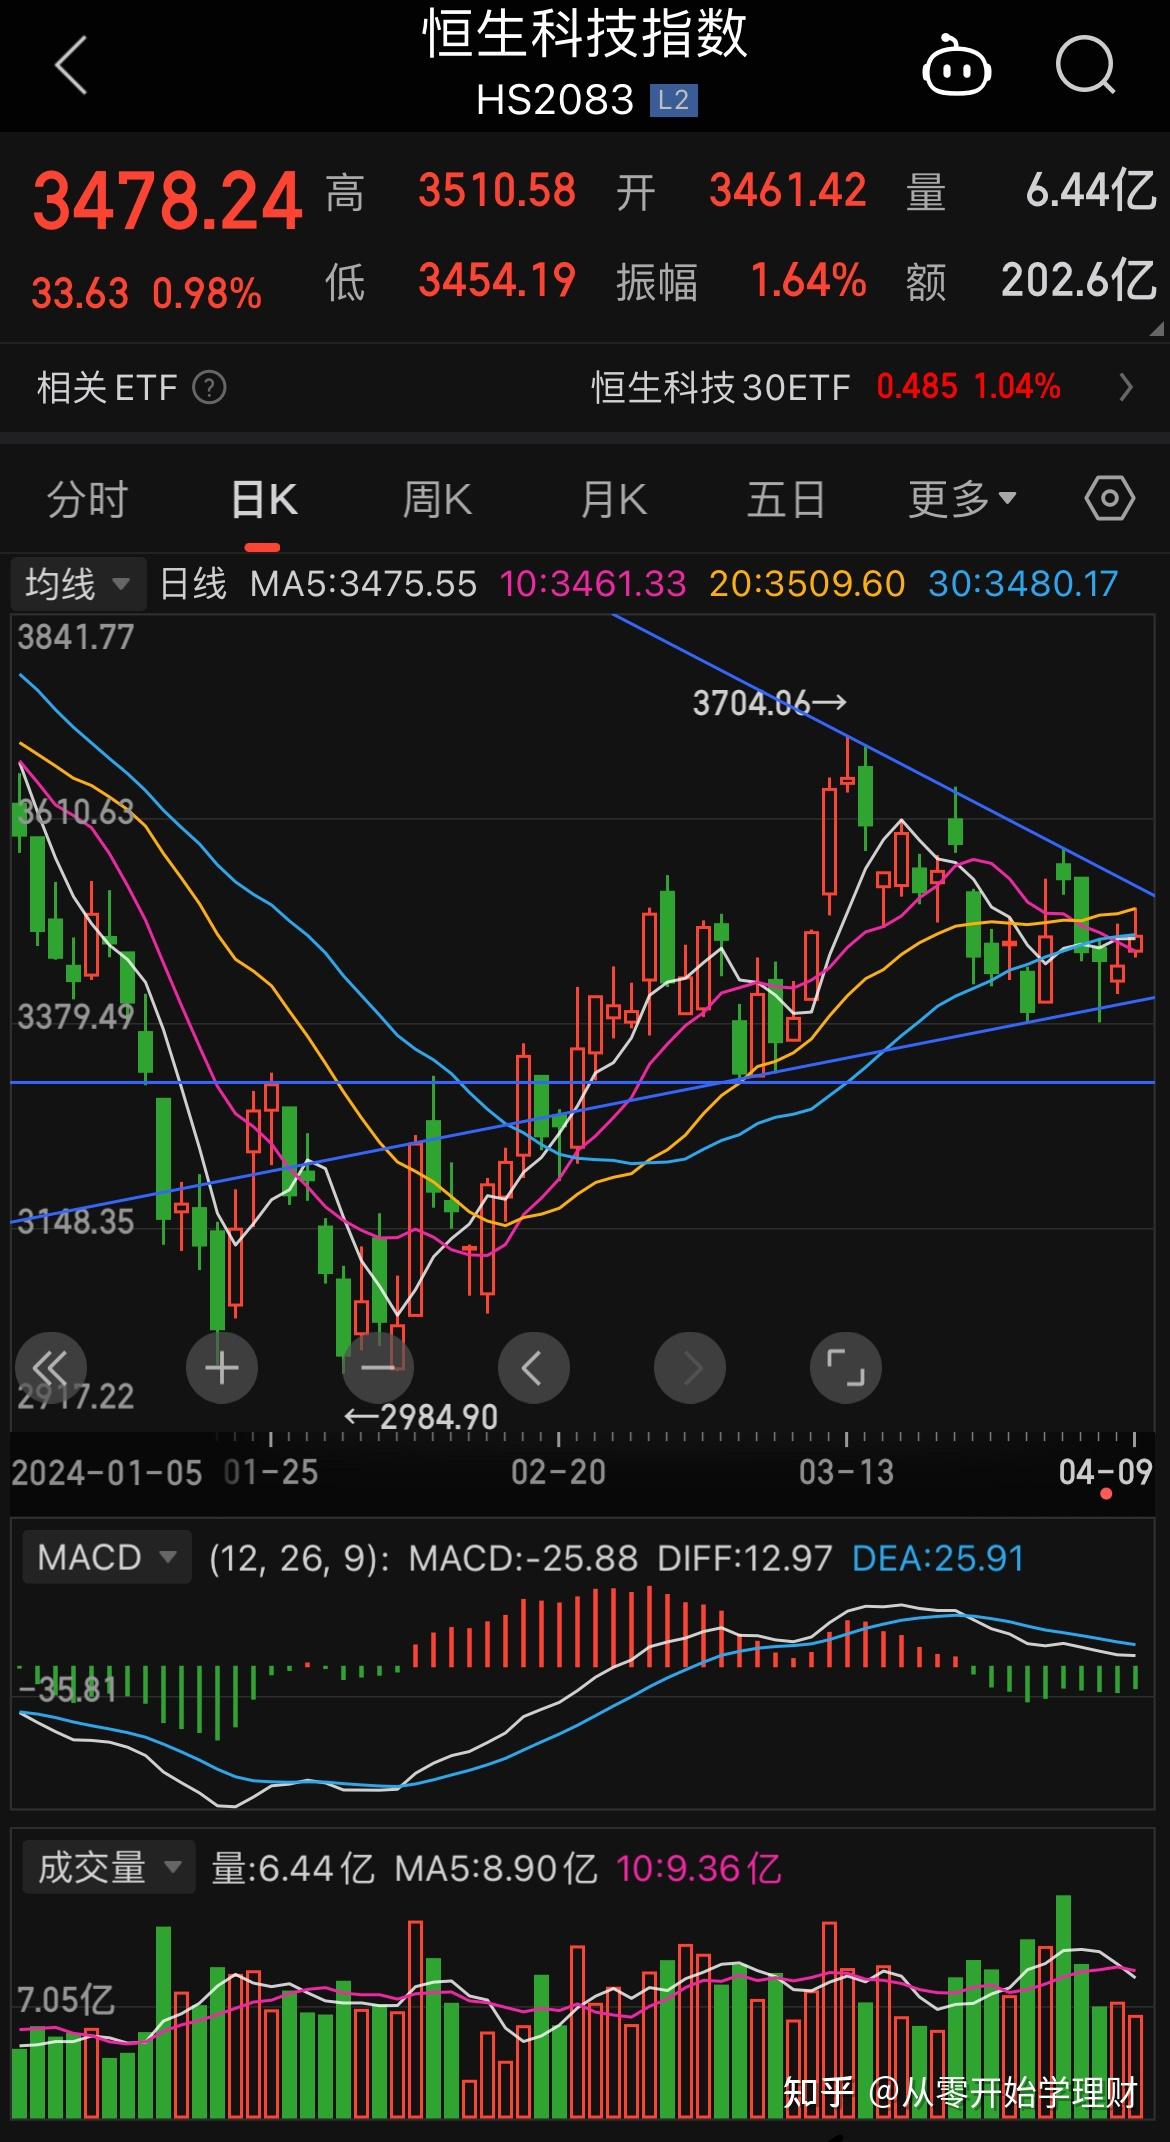Tap the MA30 value 30:3480.17

[x=1023, y=583]
